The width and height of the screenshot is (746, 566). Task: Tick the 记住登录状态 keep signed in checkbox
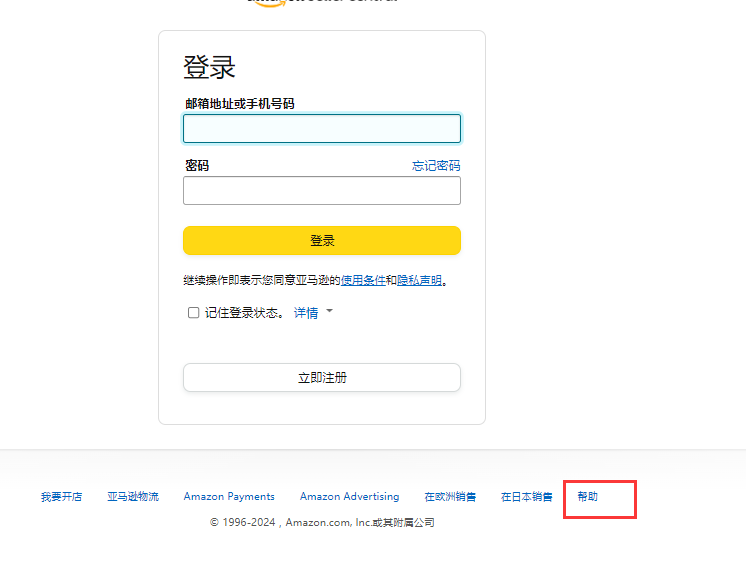tap(193, 312)
